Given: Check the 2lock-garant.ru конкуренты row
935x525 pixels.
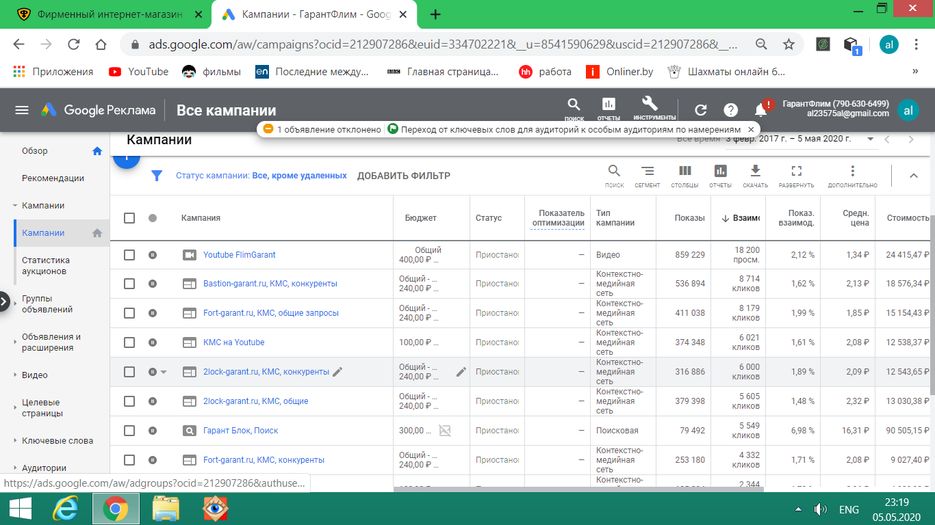Looking at the screenshot, I should click(x=129, y=372).
